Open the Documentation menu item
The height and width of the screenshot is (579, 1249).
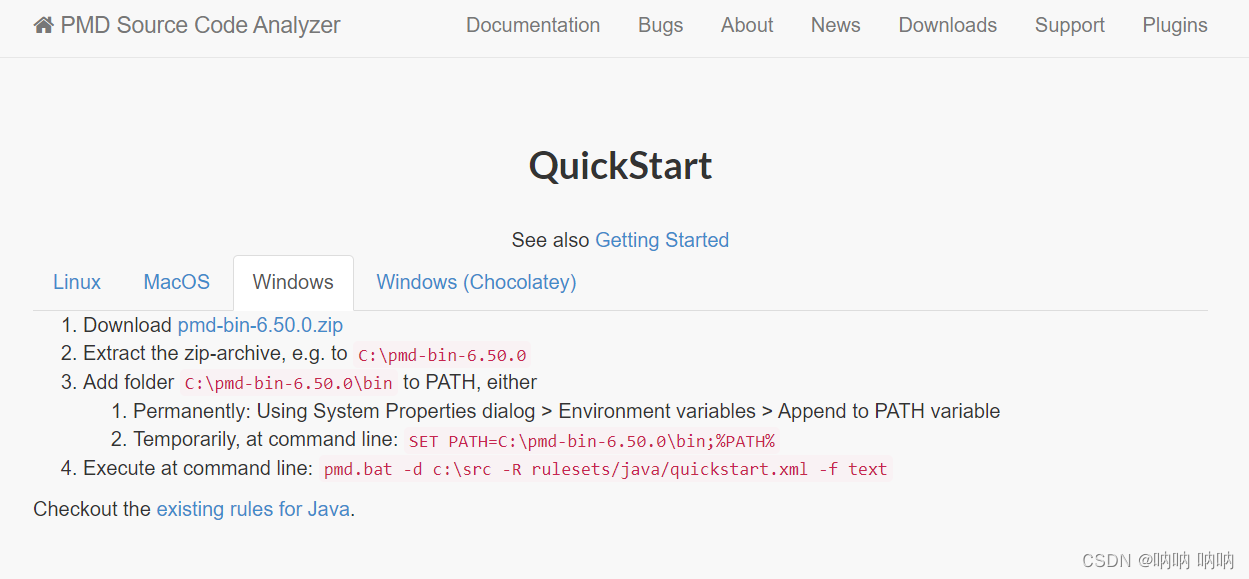(533, 25)
